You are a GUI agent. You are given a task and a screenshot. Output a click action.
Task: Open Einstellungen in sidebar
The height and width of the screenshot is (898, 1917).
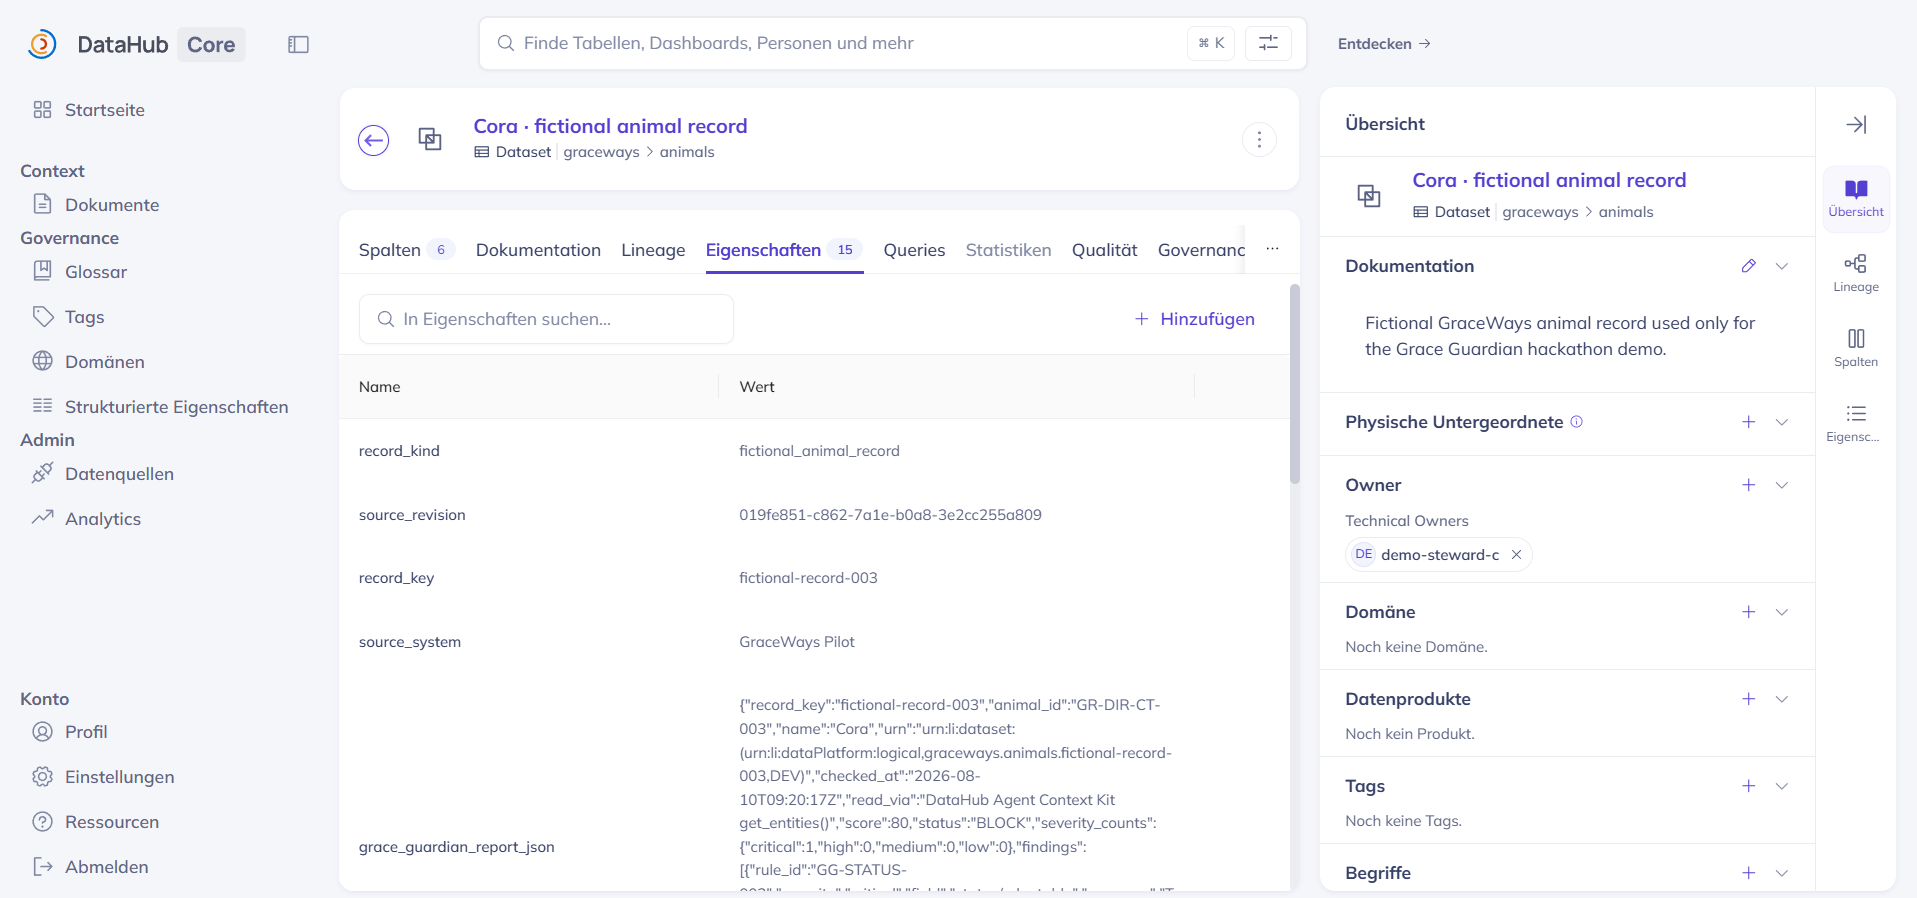pos(103,777)
